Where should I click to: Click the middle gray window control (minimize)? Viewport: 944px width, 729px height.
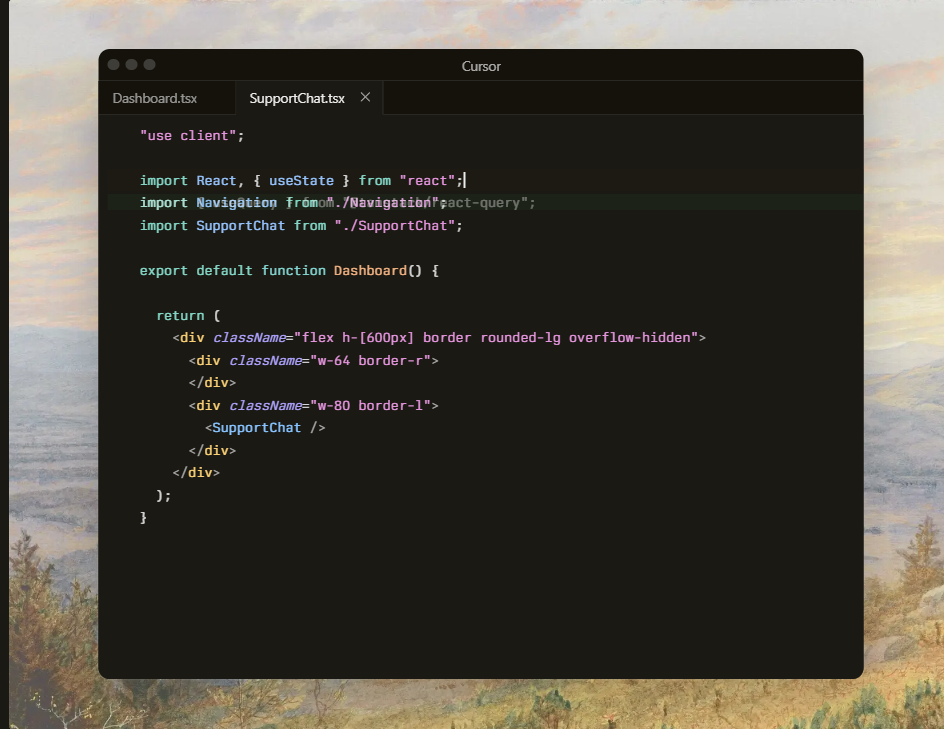coord(131,65)
